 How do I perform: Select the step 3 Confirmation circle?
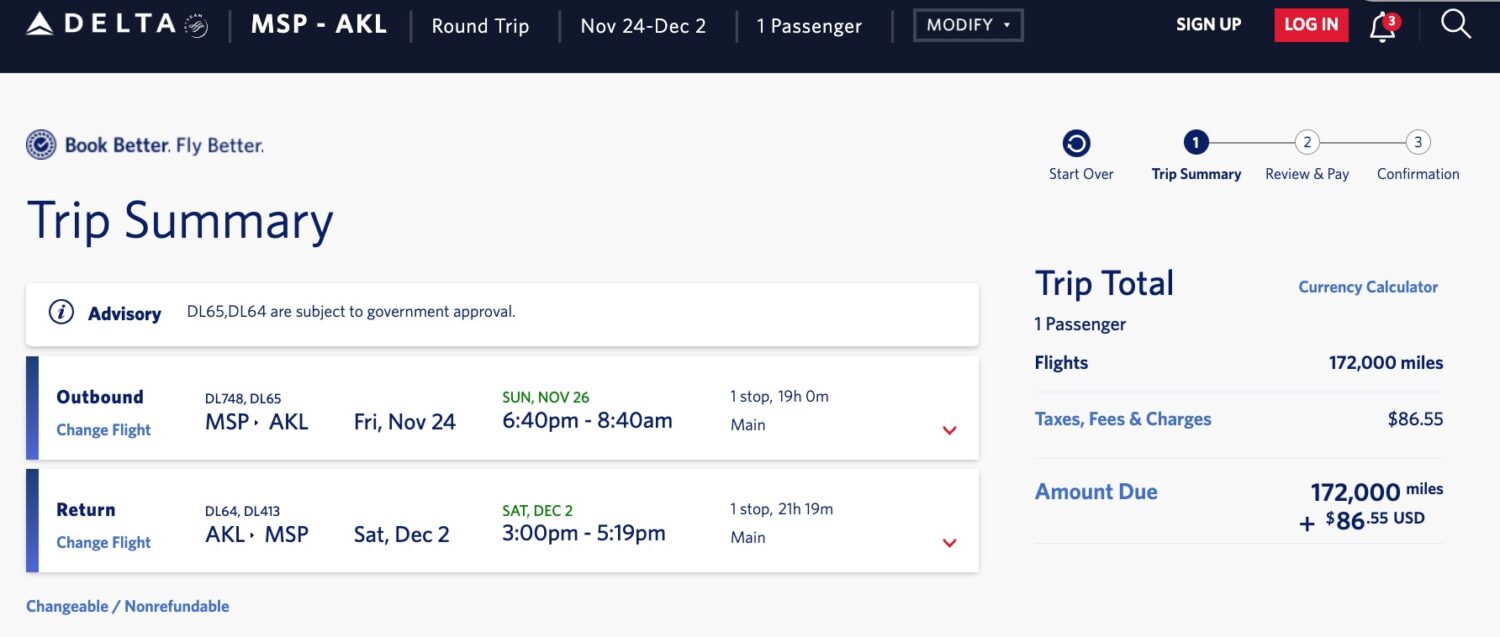click(x=1417, y=142)
